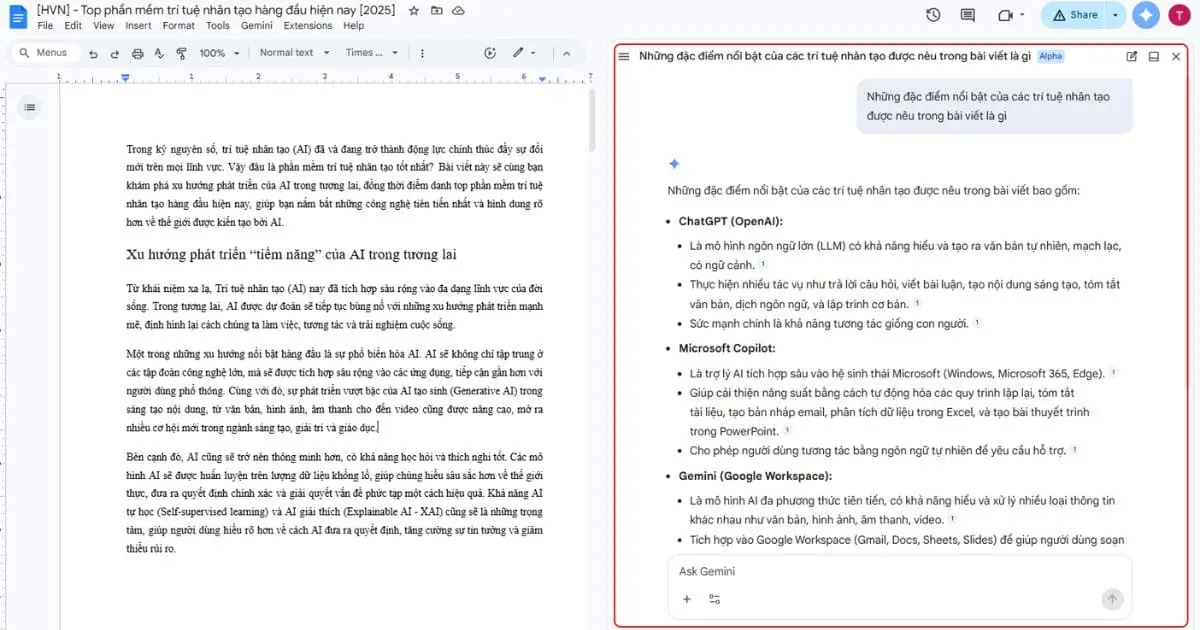
Task: Open version history clock icon
Action: [933, 15]
